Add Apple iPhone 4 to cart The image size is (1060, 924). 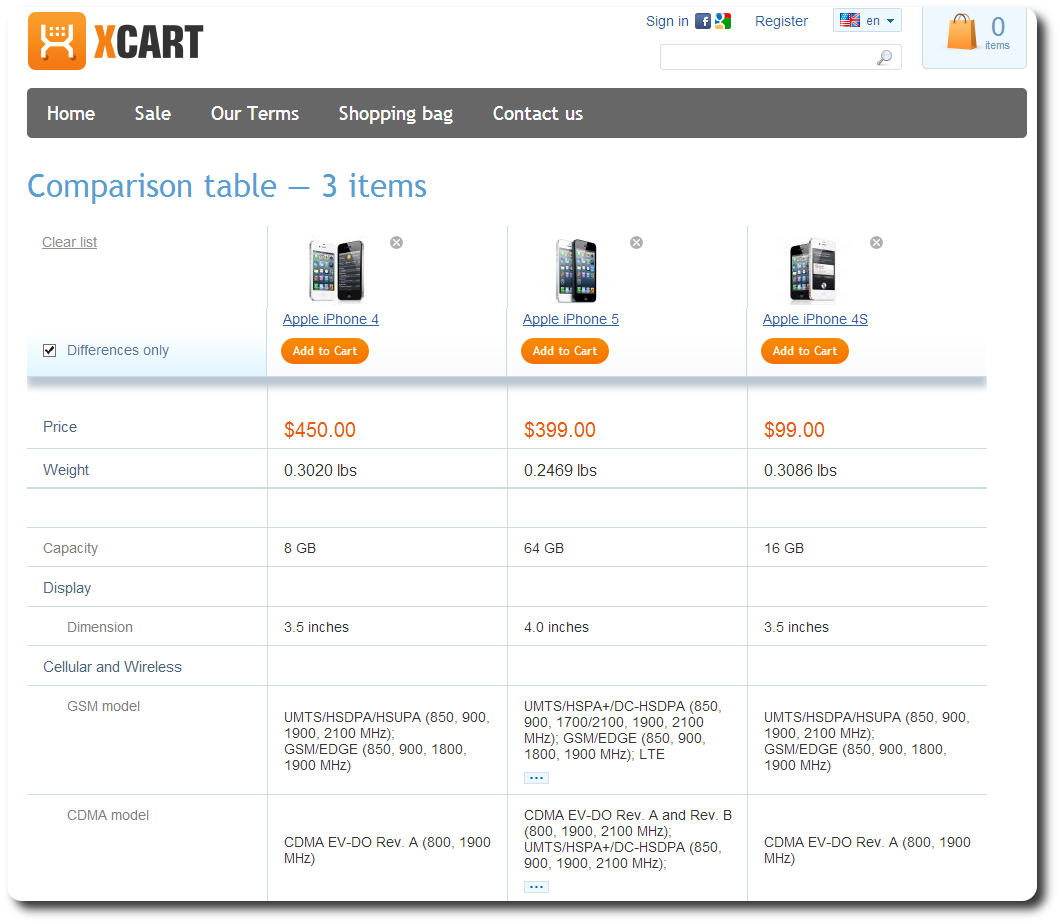[325, 351]
